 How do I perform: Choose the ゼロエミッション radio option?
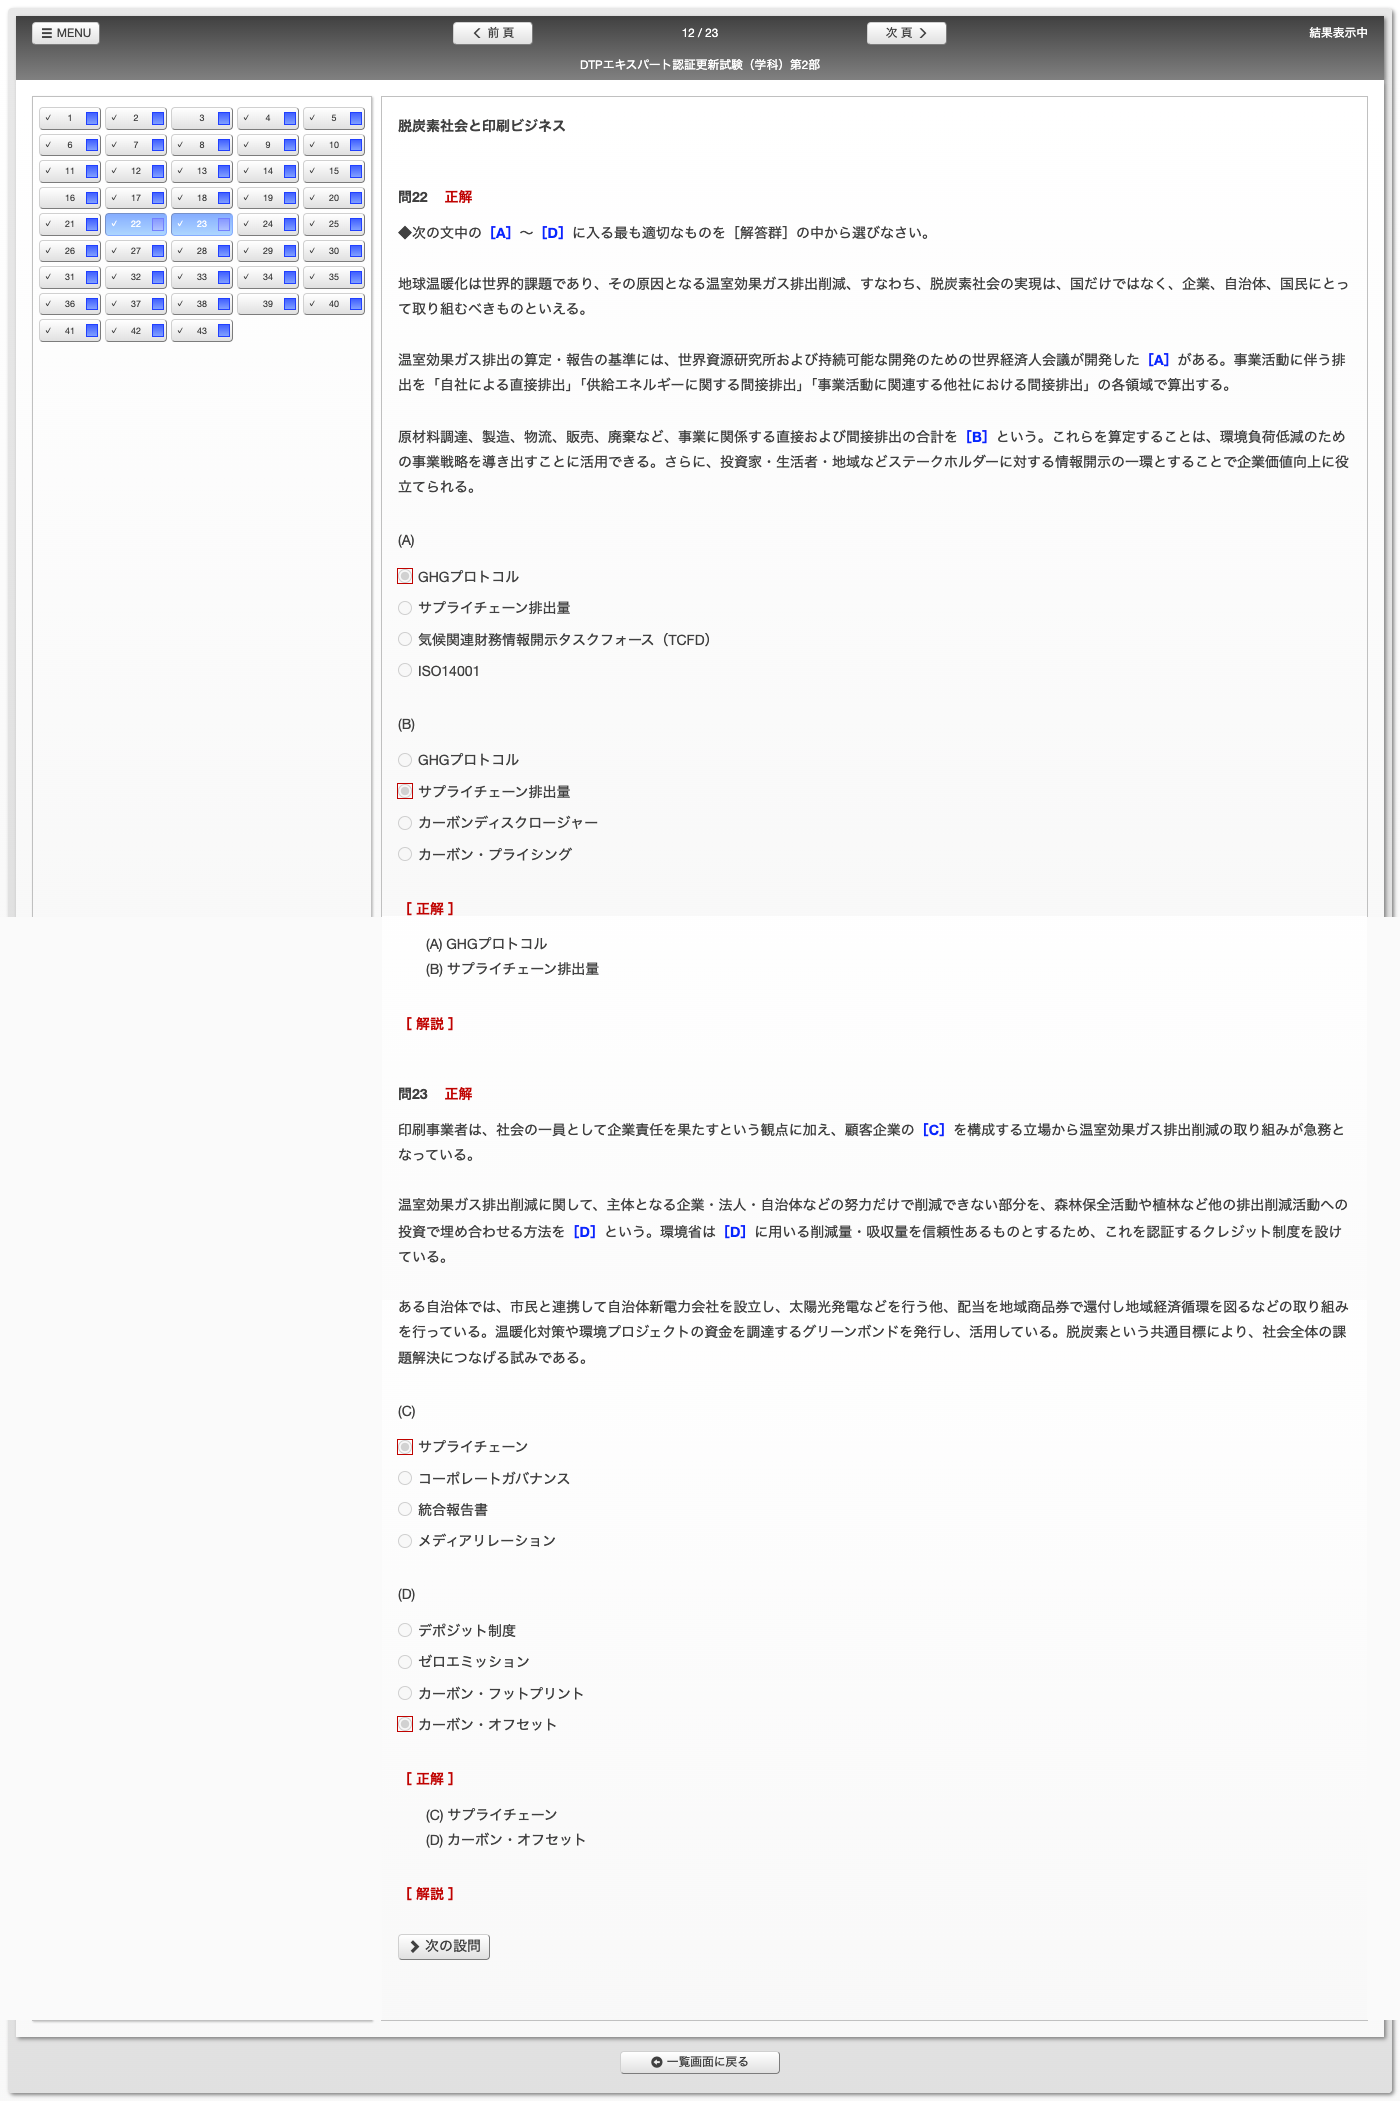[x=405, y=1662]
